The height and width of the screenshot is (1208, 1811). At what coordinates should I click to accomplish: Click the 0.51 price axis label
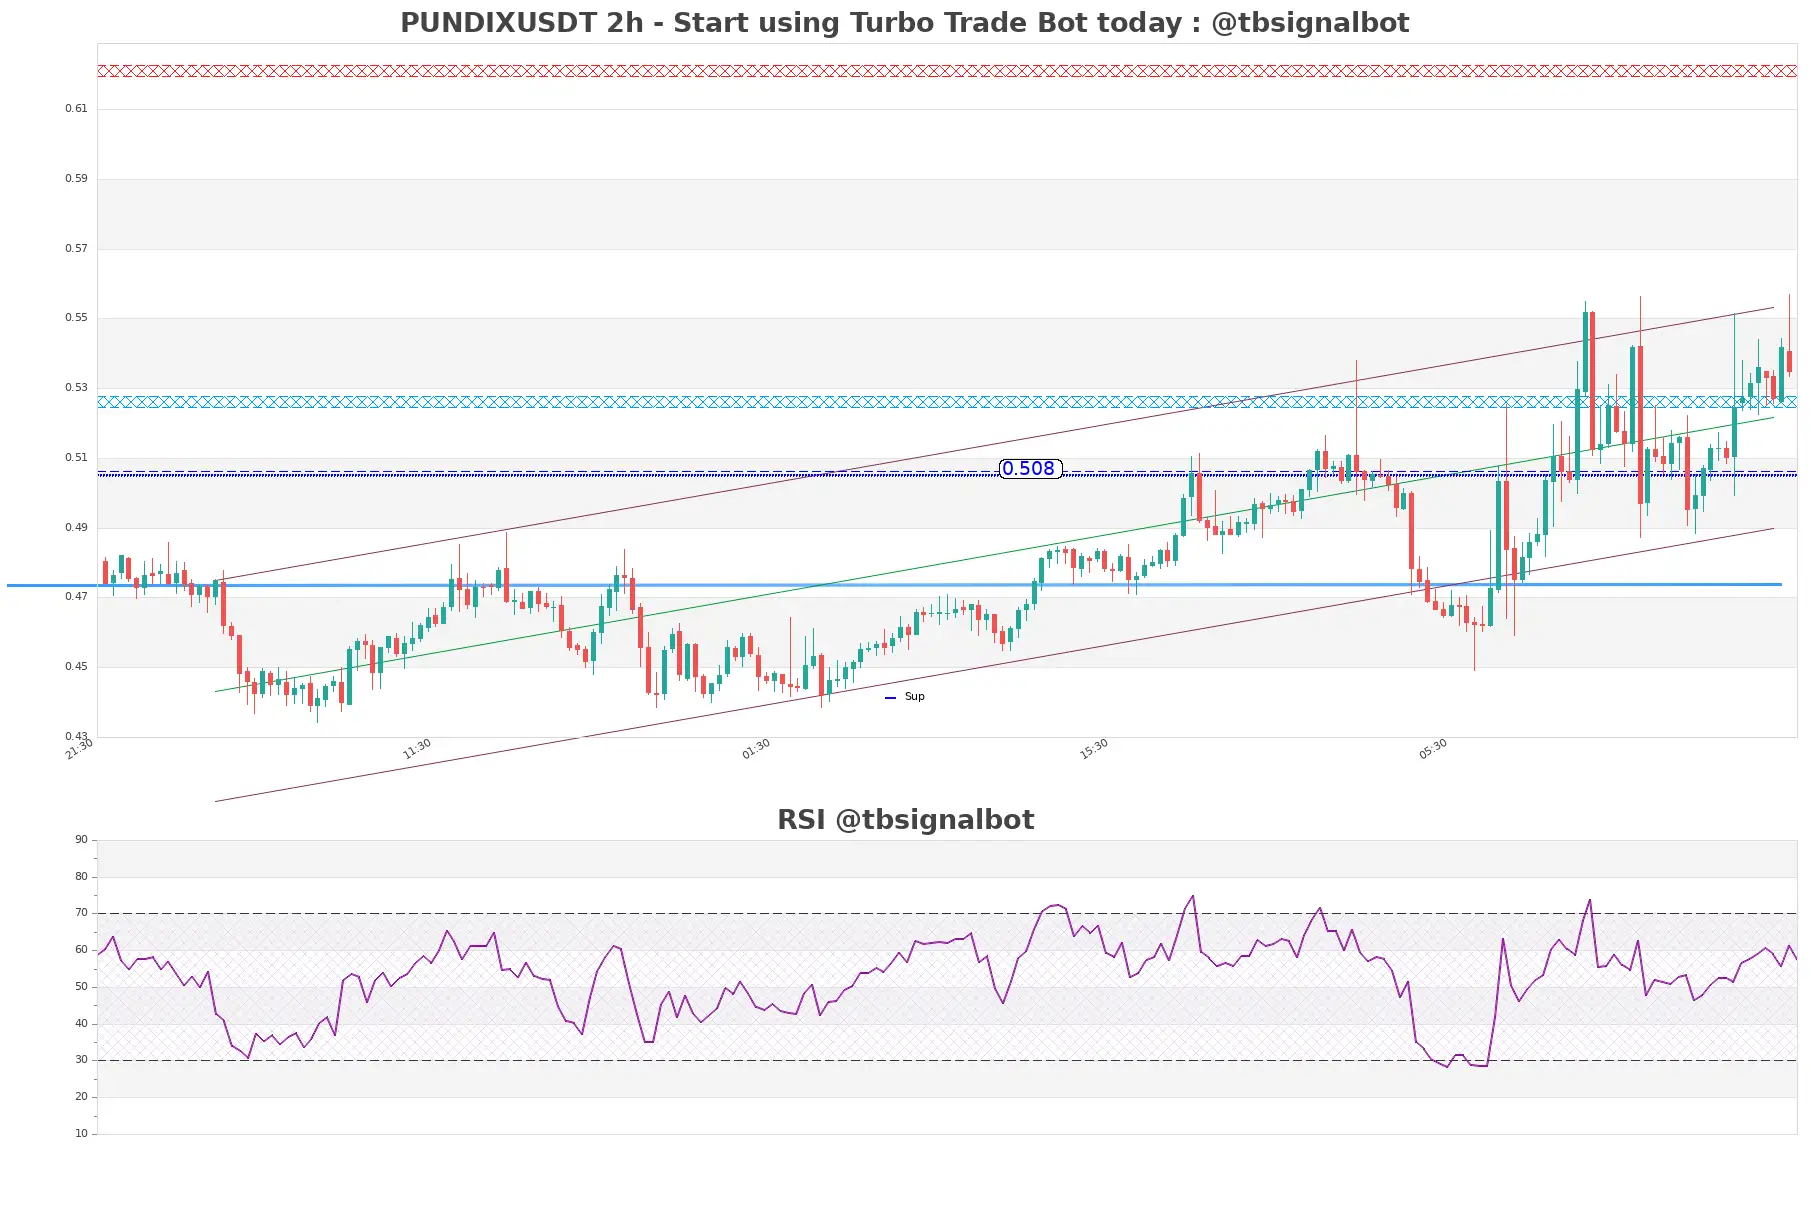[x=76, y=458]
